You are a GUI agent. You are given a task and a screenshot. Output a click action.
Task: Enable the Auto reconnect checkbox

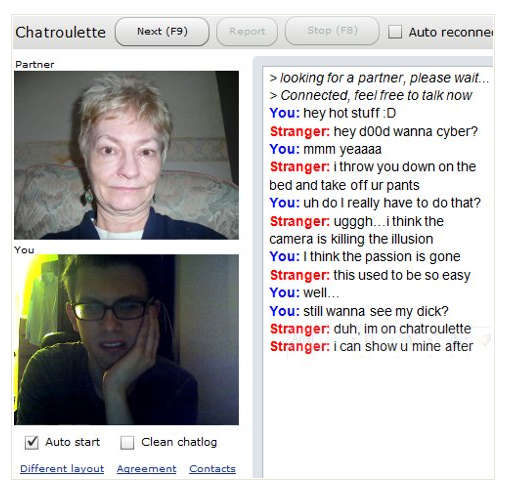395,32
